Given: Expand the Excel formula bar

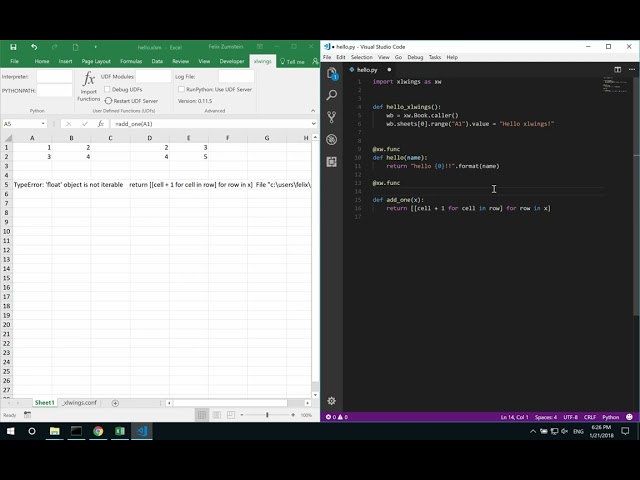Looking at the screenshot, I should tap(313, 124).
